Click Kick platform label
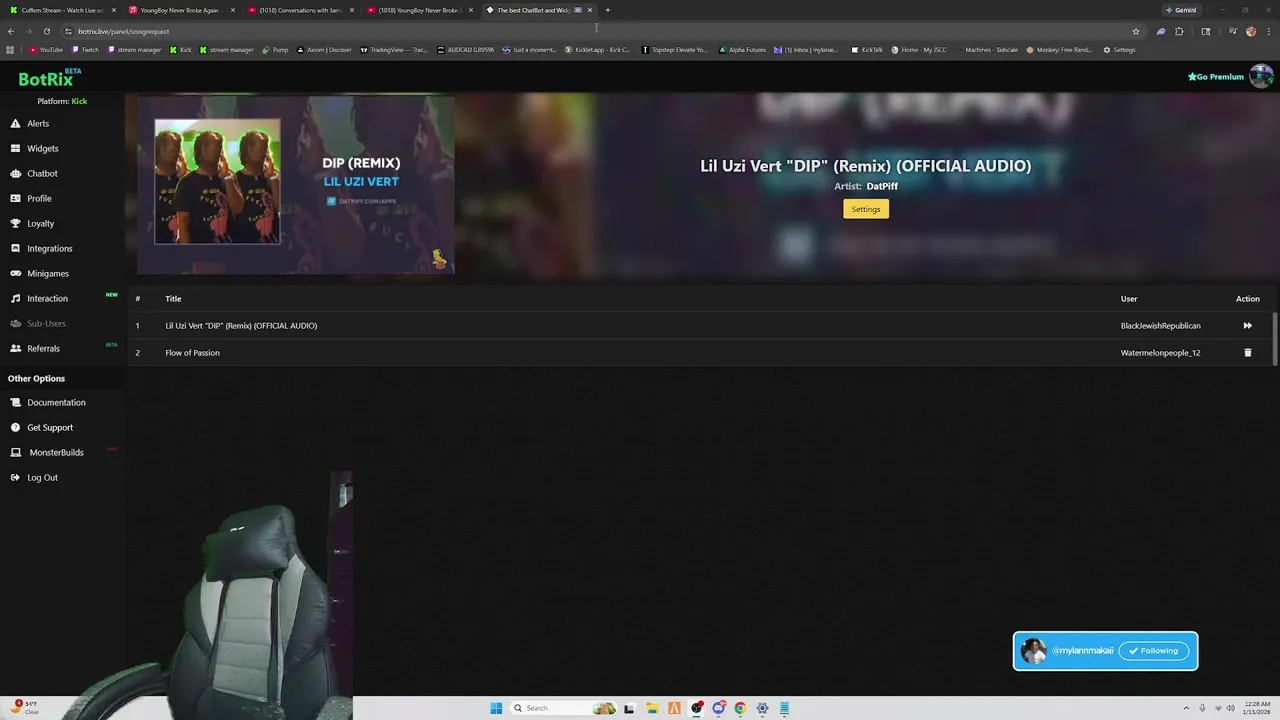The width and height of the screenshot is (1280, 720). [x=79, y=101]
